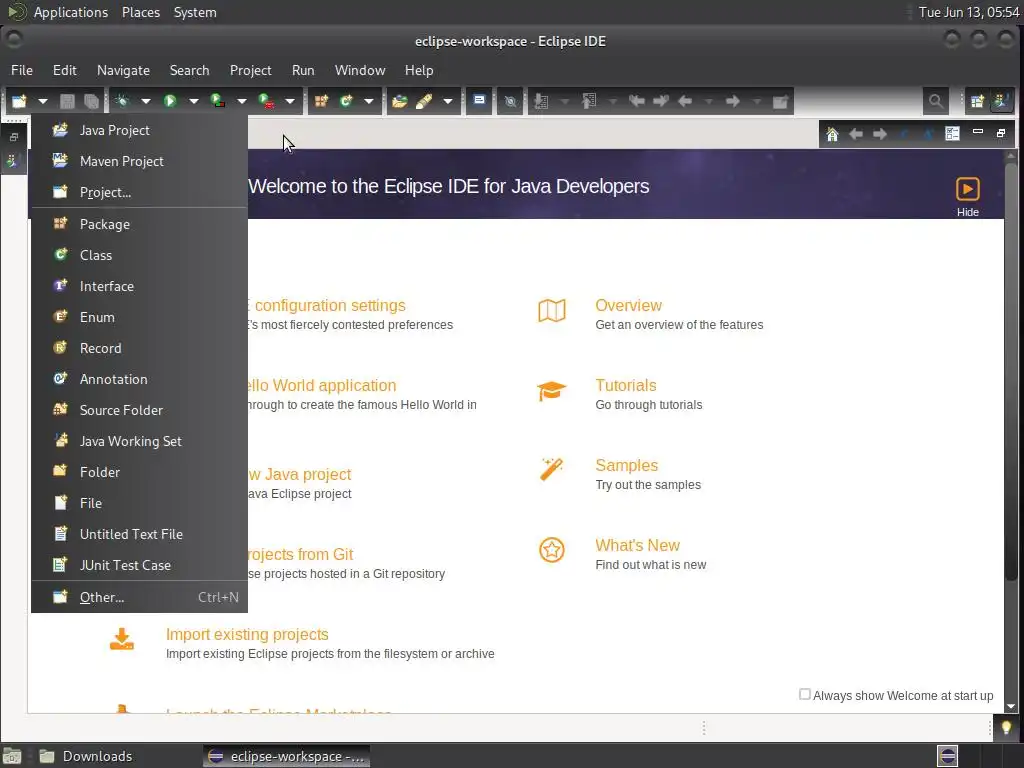Expand the Search toolbar dropdown arrow

(447, 101)
